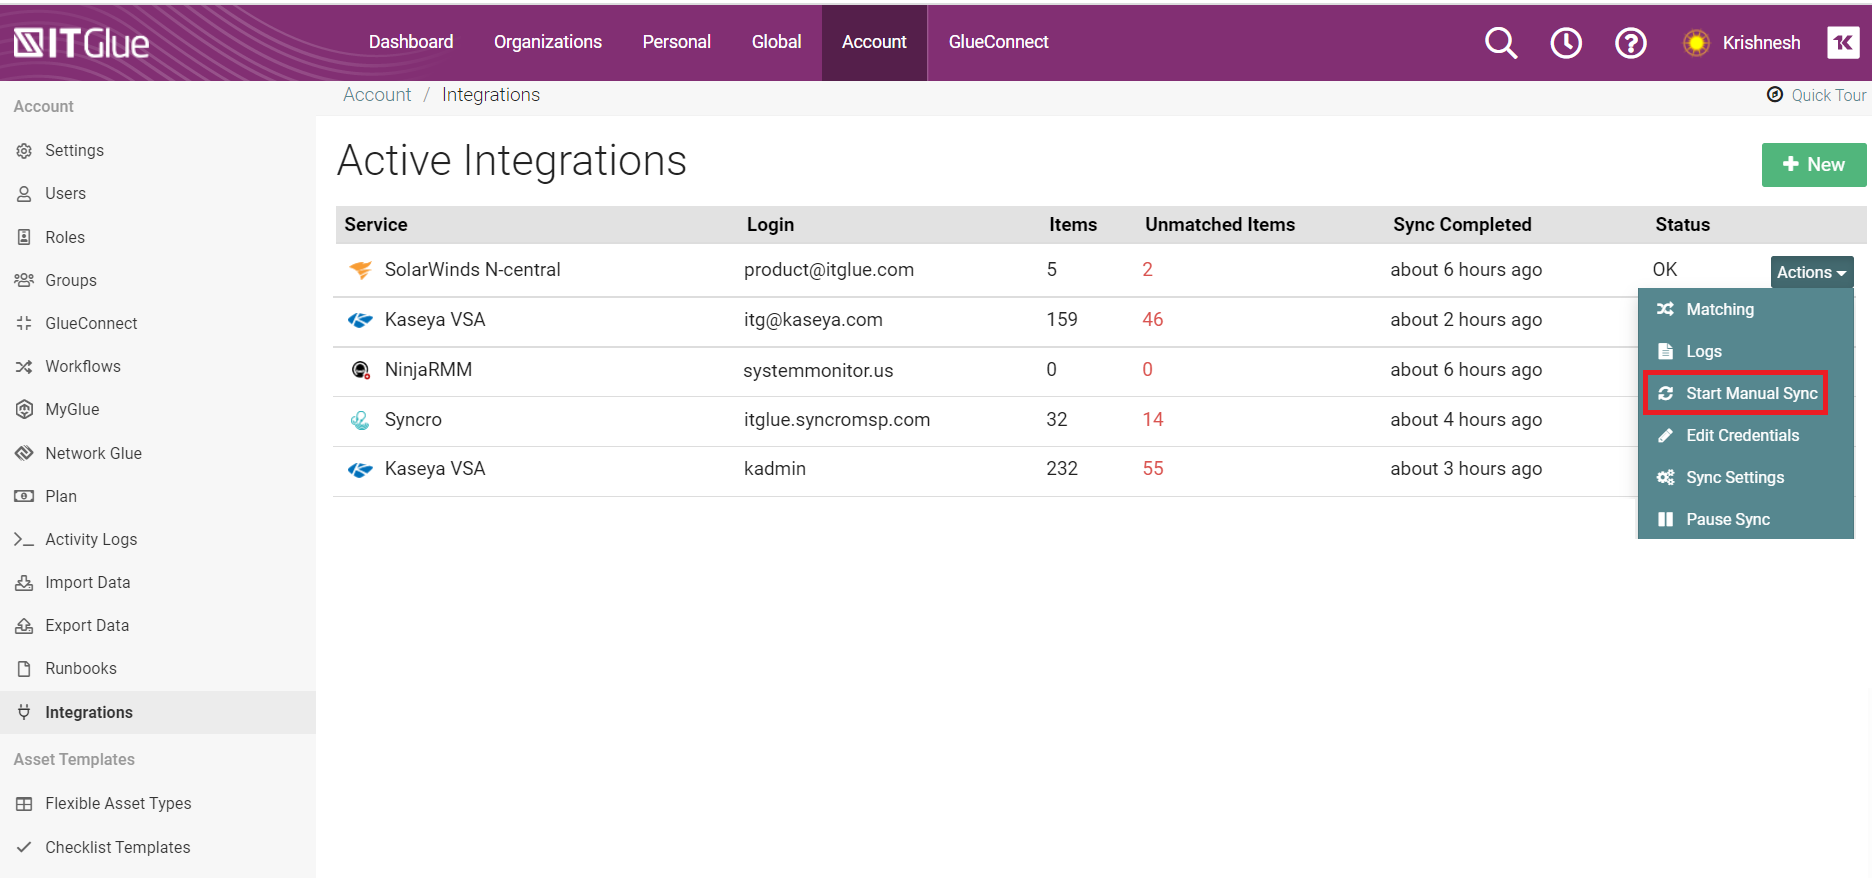Open the Dashboard tab
Image resolution: width=1872 pixels, height=878 pixels.
(x=411, y=42)
